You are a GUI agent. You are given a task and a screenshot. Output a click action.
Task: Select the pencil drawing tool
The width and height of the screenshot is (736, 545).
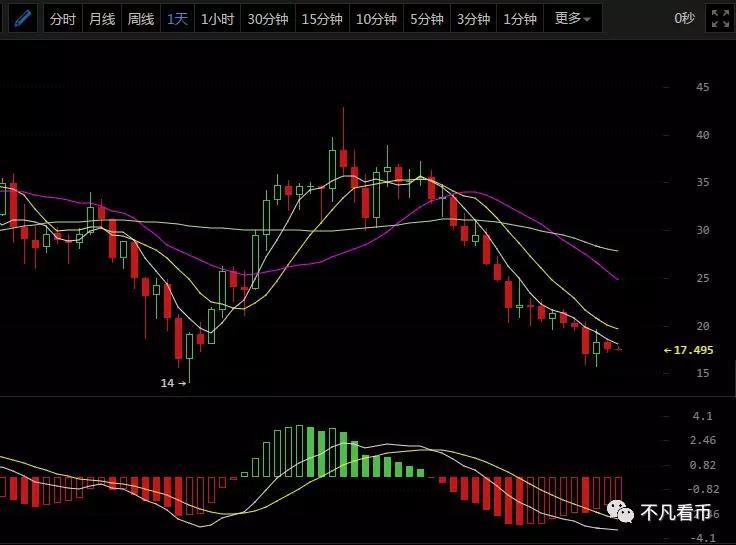click(22, 19)
